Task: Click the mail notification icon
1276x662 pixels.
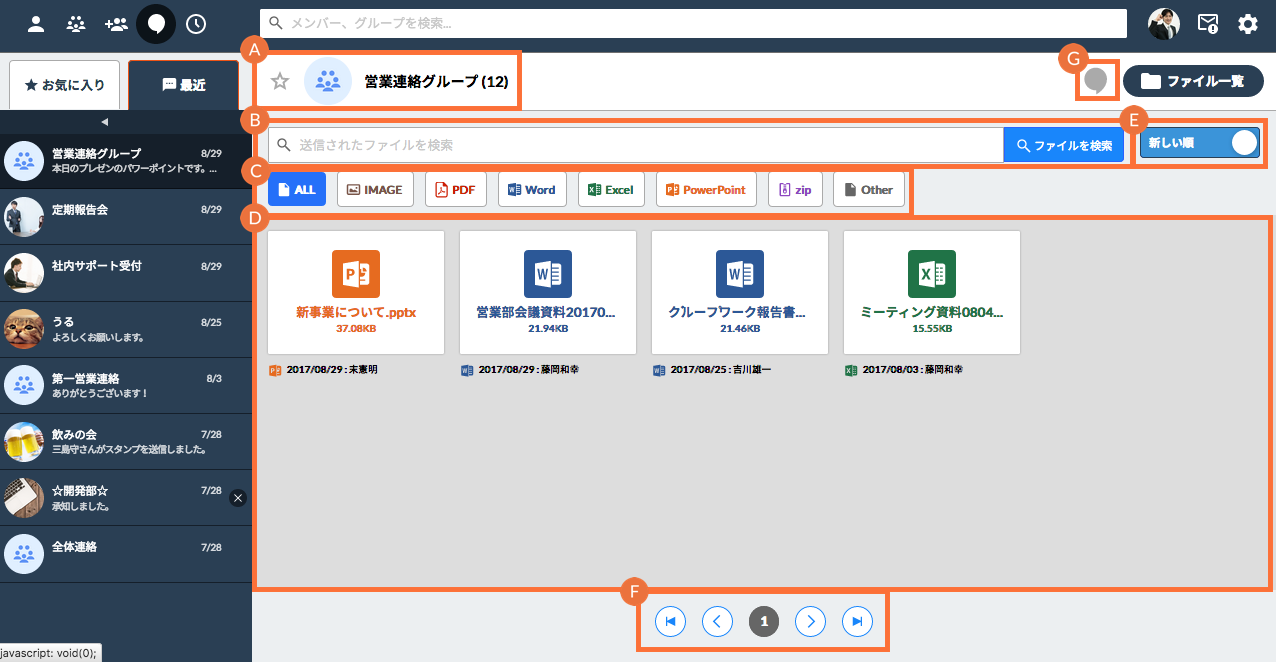Action: 1208,24
